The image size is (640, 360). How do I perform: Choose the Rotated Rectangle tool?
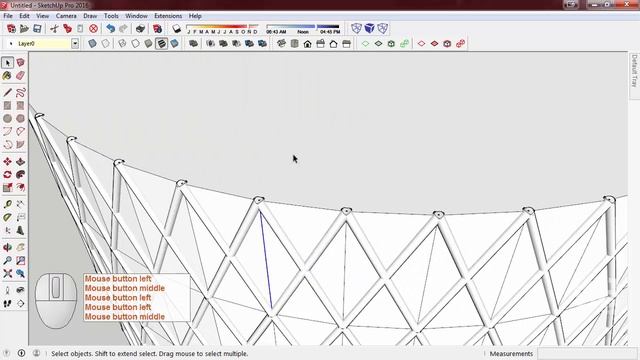20,106
